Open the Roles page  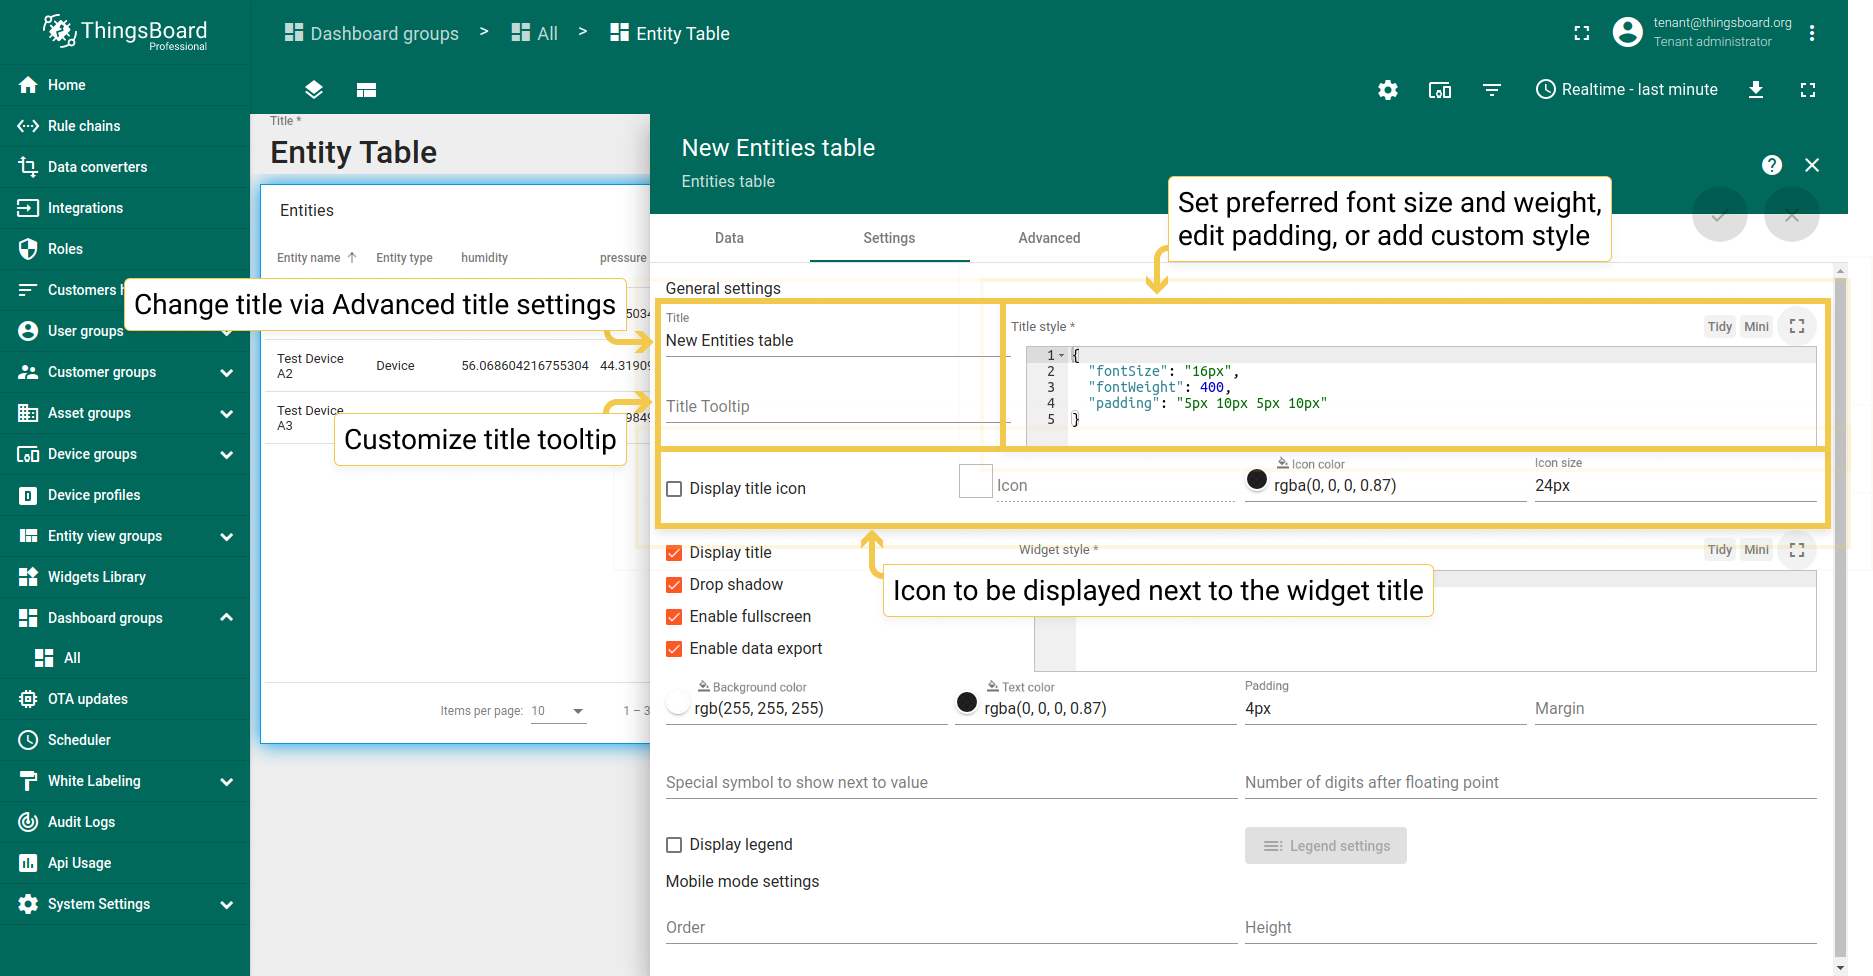point(125,249)
